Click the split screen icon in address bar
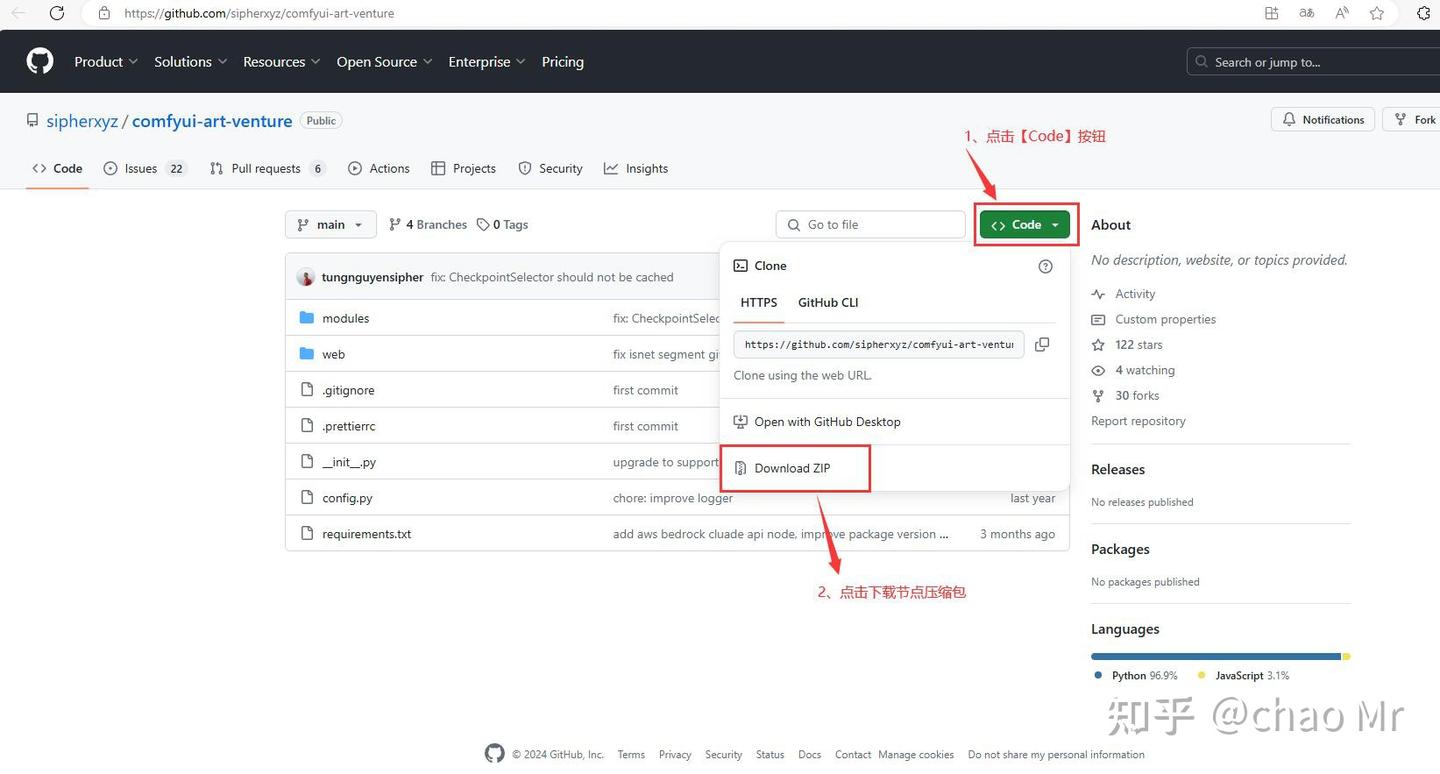Screen dimensions: 1440x774 (1272, 13)
